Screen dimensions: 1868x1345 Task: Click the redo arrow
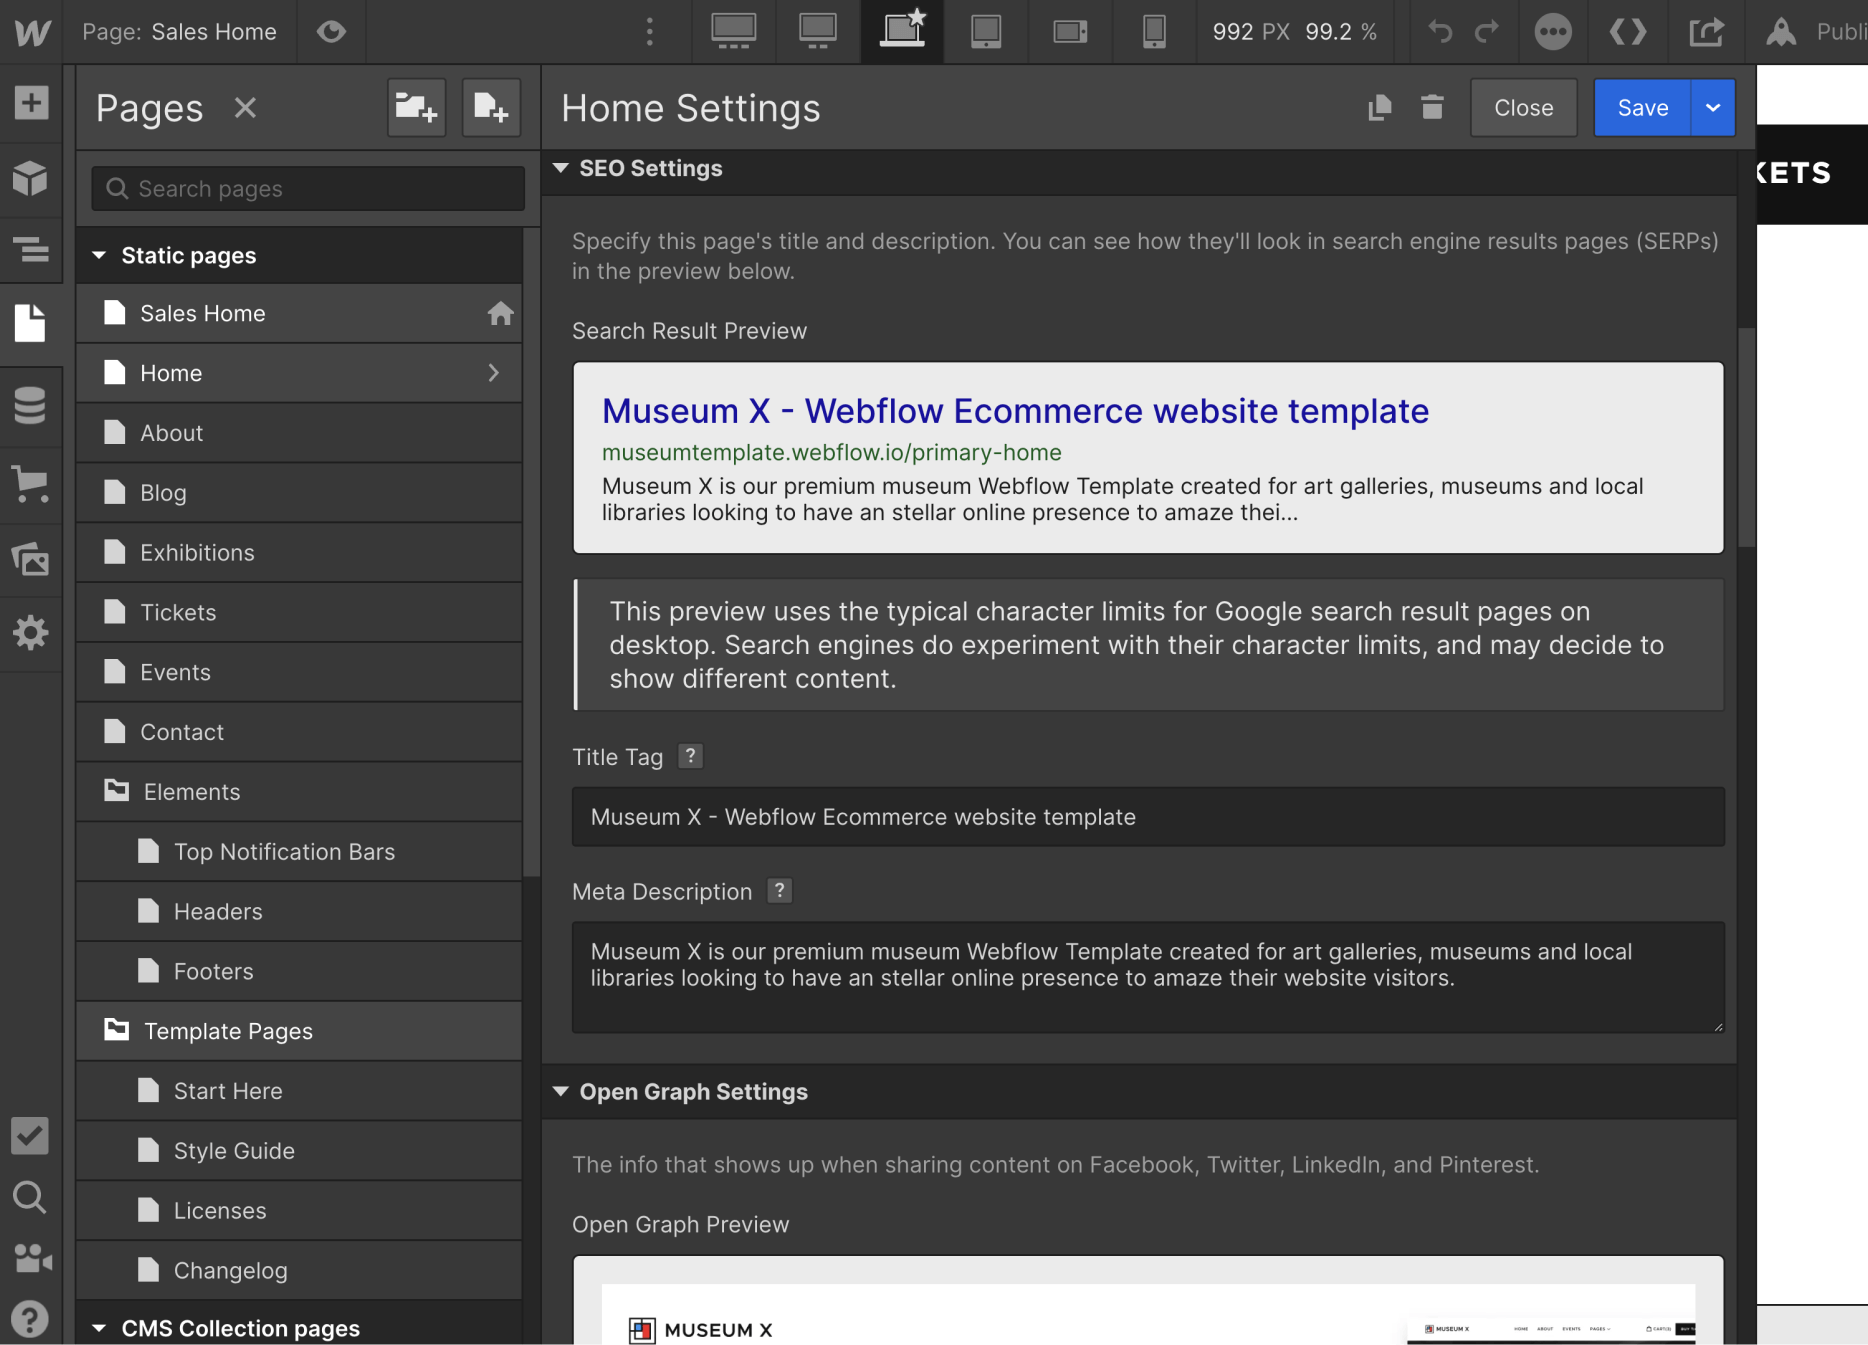[1487, 32]
